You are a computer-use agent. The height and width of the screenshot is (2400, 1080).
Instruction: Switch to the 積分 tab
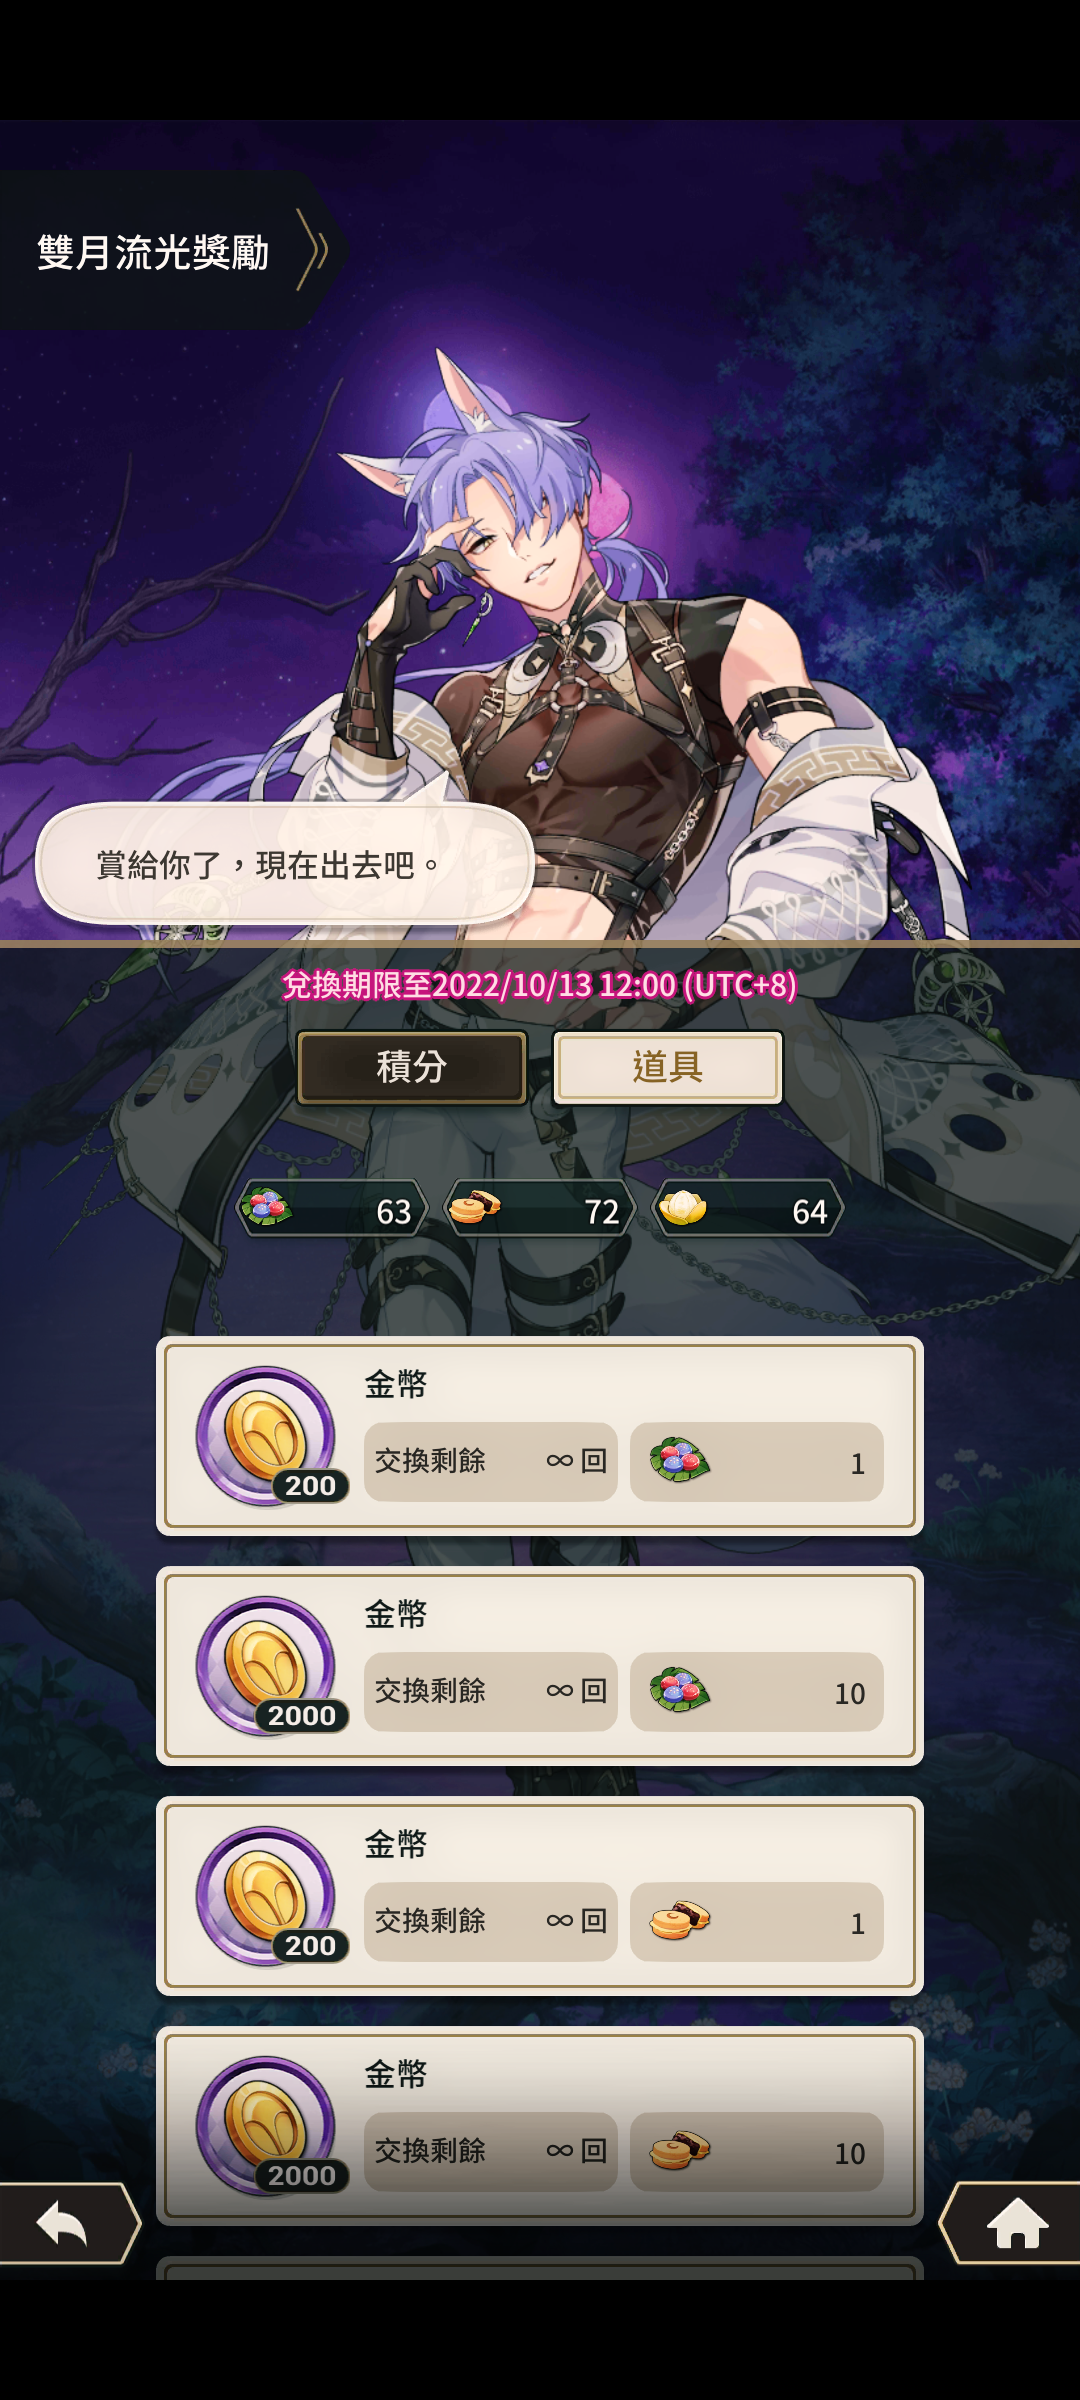click(412, 1067)
